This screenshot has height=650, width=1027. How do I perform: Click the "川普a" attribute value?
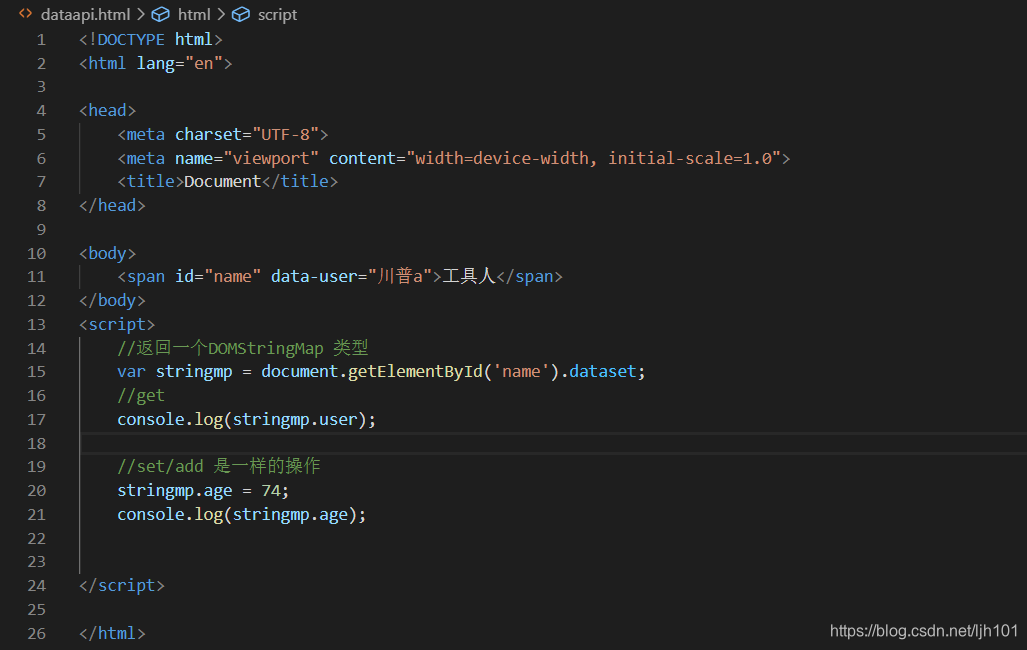click(400, 277)
